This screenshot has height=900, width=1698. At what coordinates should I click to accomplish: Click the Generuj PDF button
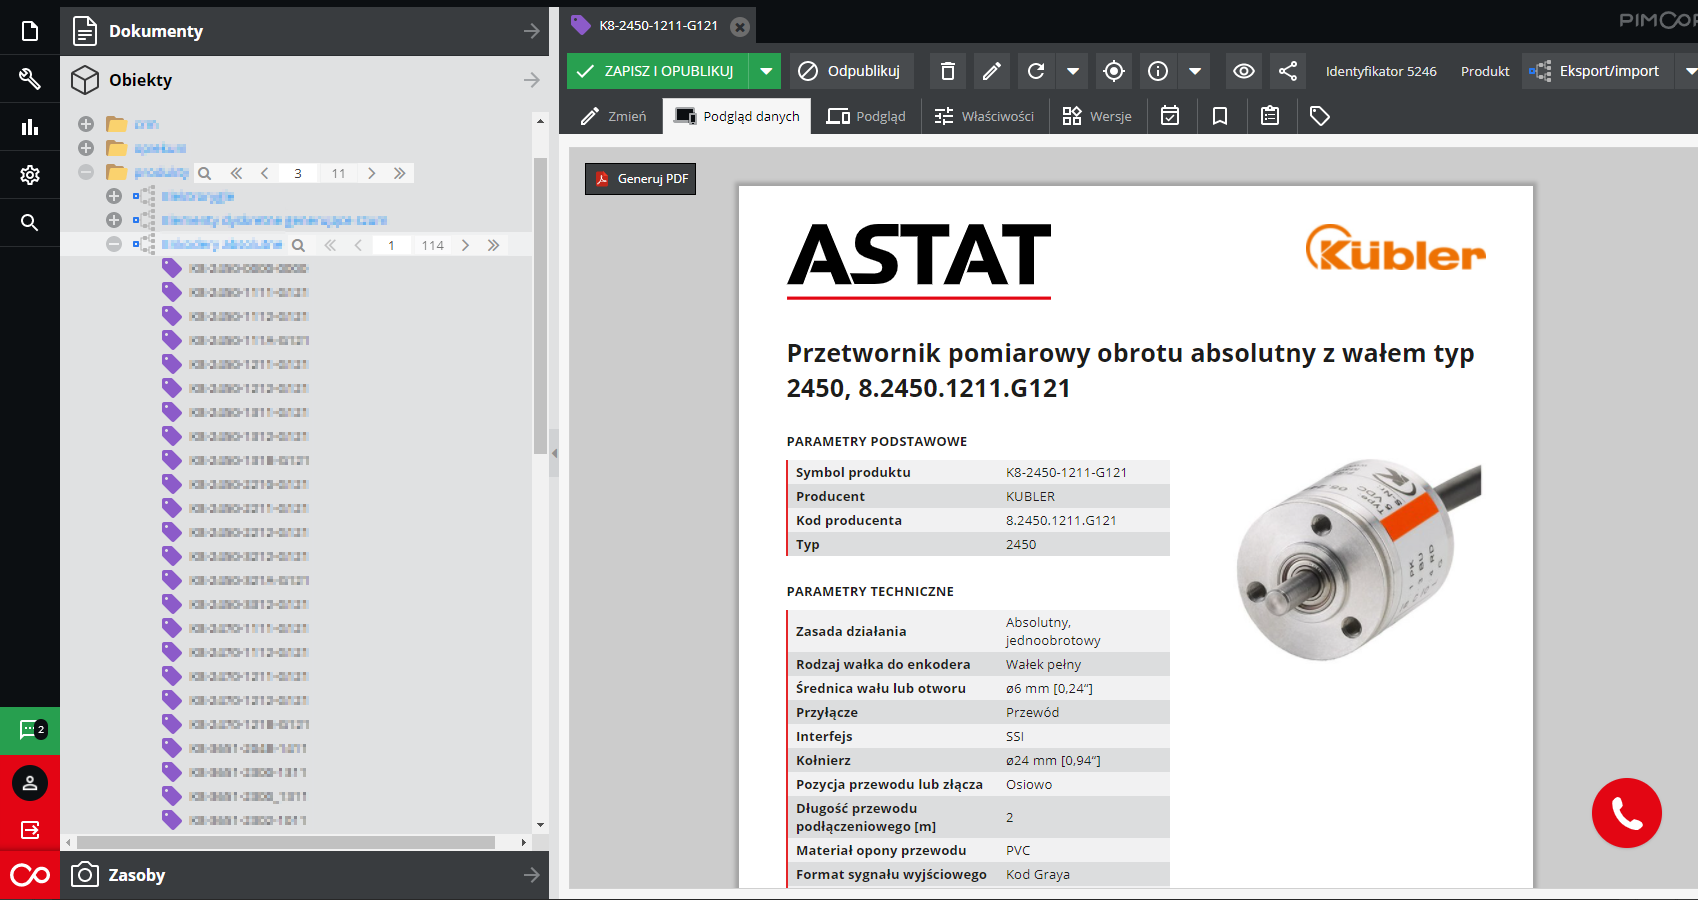[641, 179]
